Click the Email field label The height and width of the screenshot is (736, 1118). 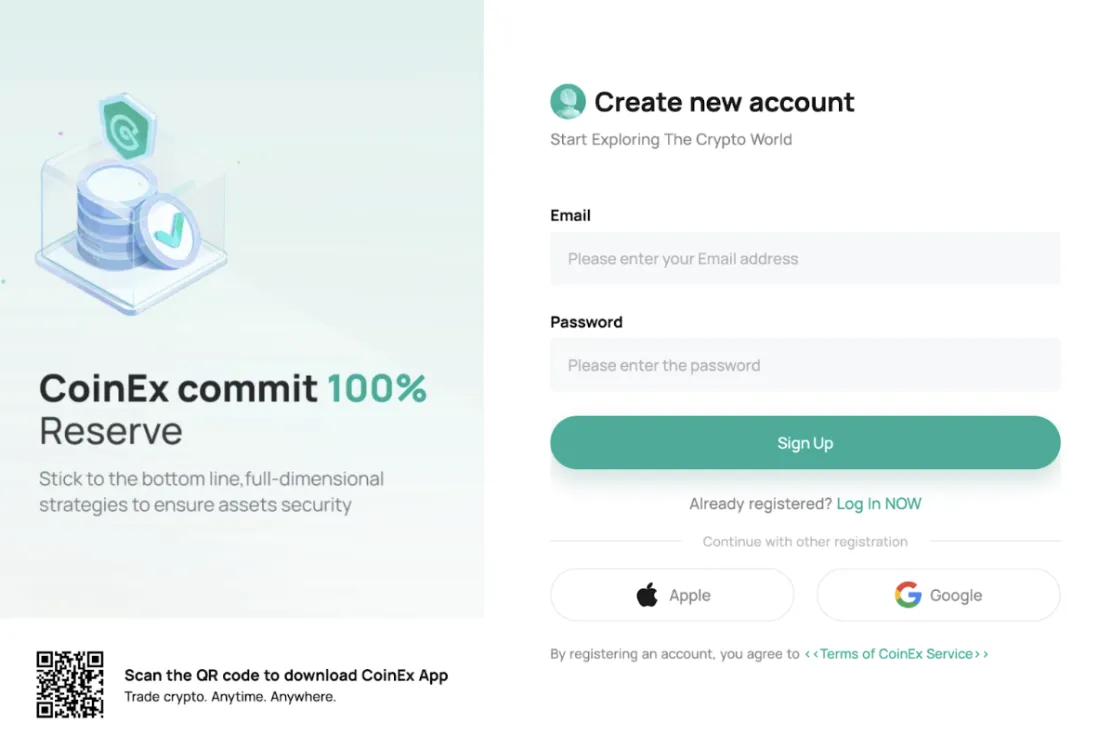pos(570,215)
